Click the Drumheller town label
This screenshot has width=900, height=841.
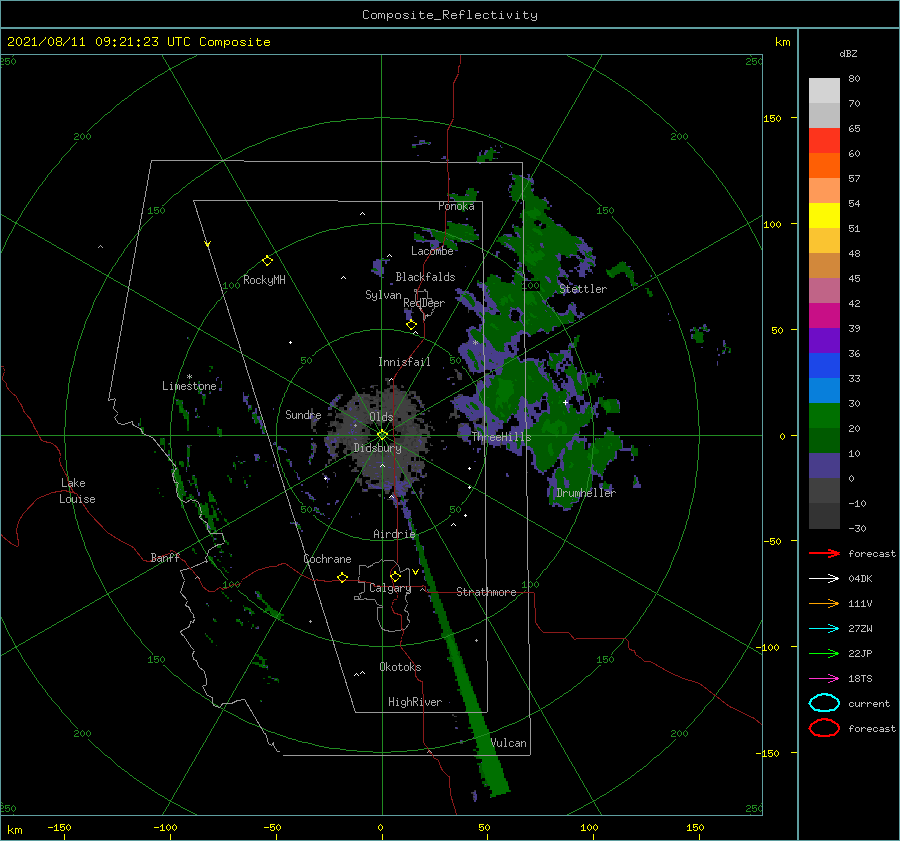[586, 493]
